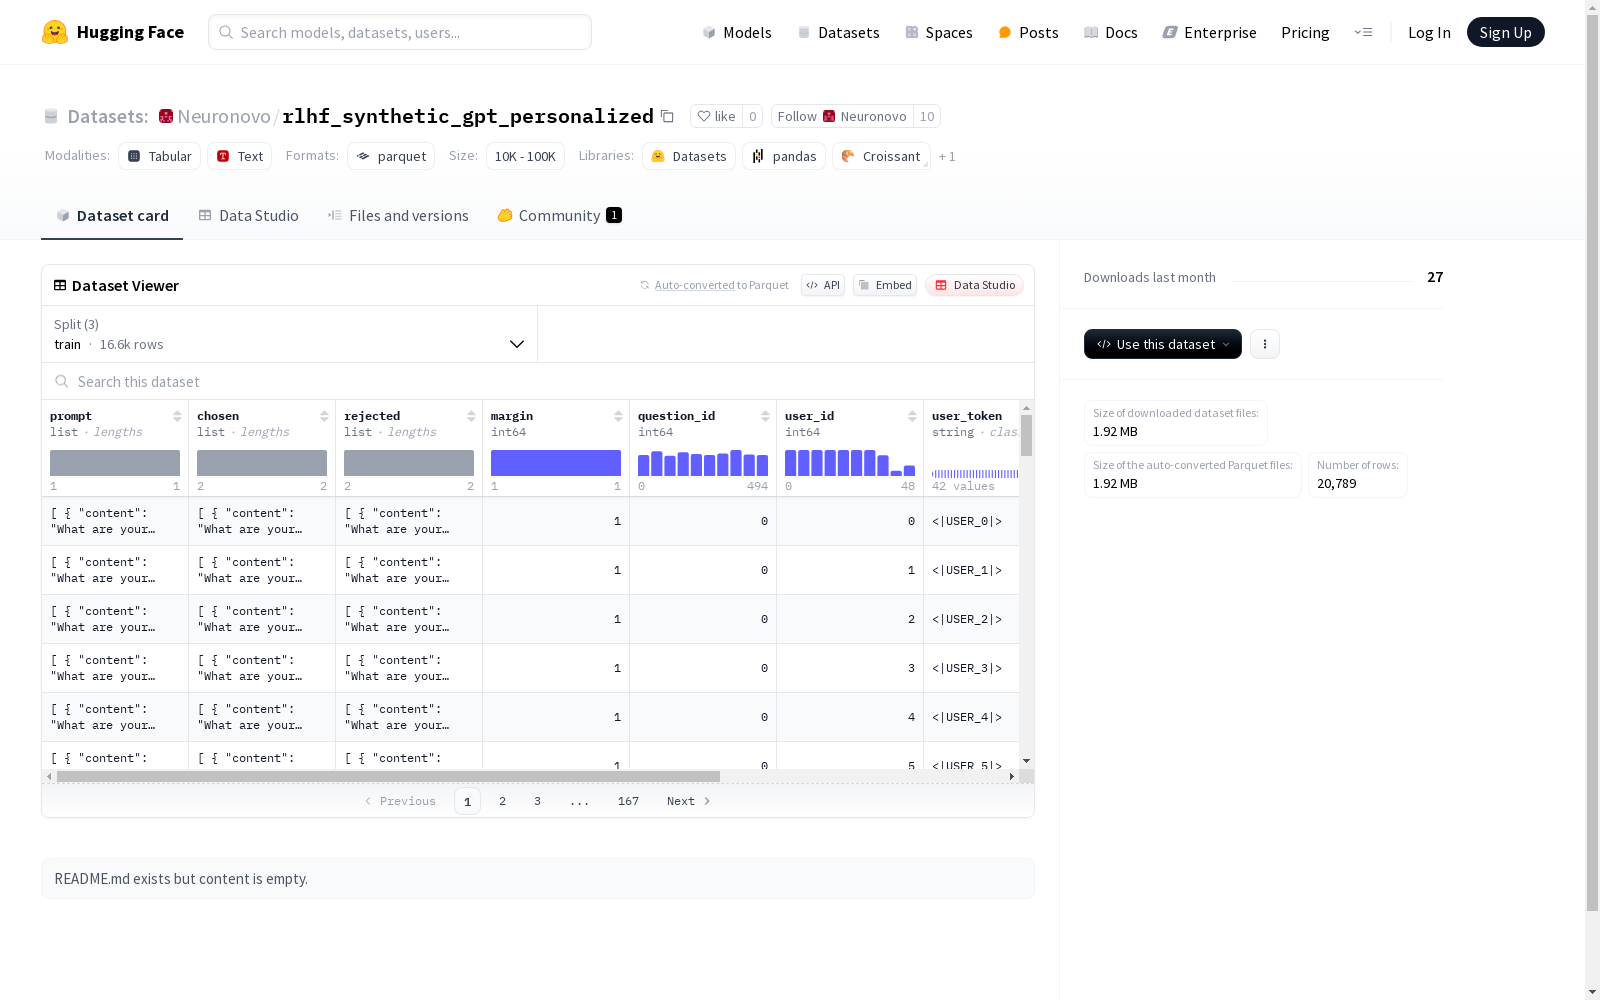Open the Use this dataset dropdown
The image size is (1600, 1000).
[1163, 344]
